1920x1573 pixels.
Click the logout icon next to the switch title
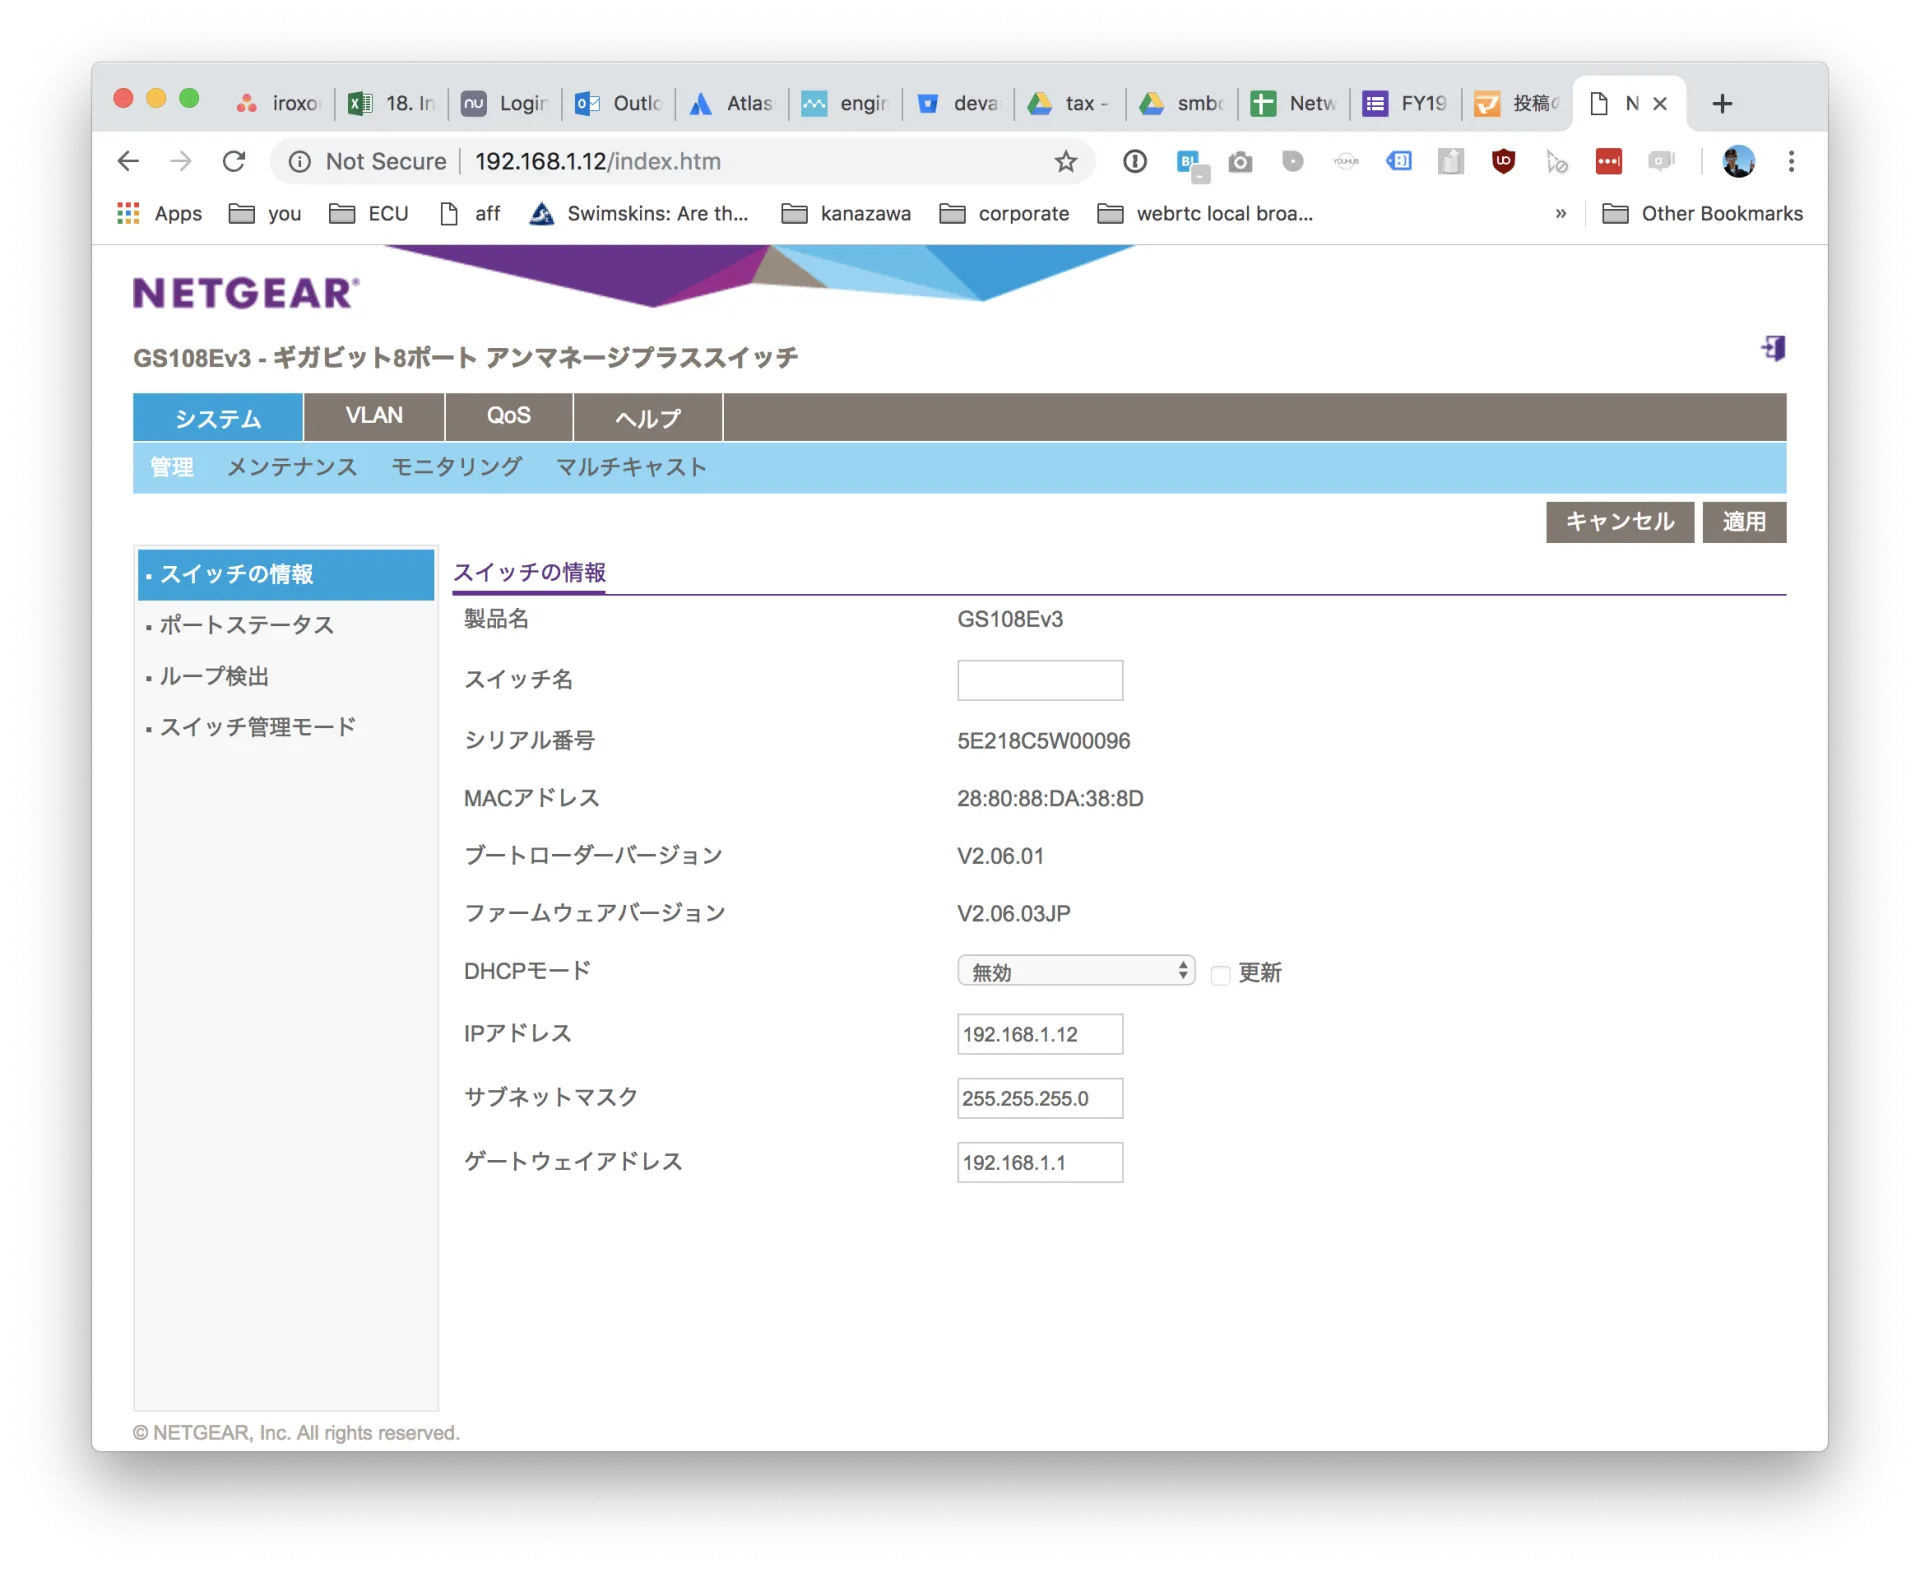point(1773,348)
